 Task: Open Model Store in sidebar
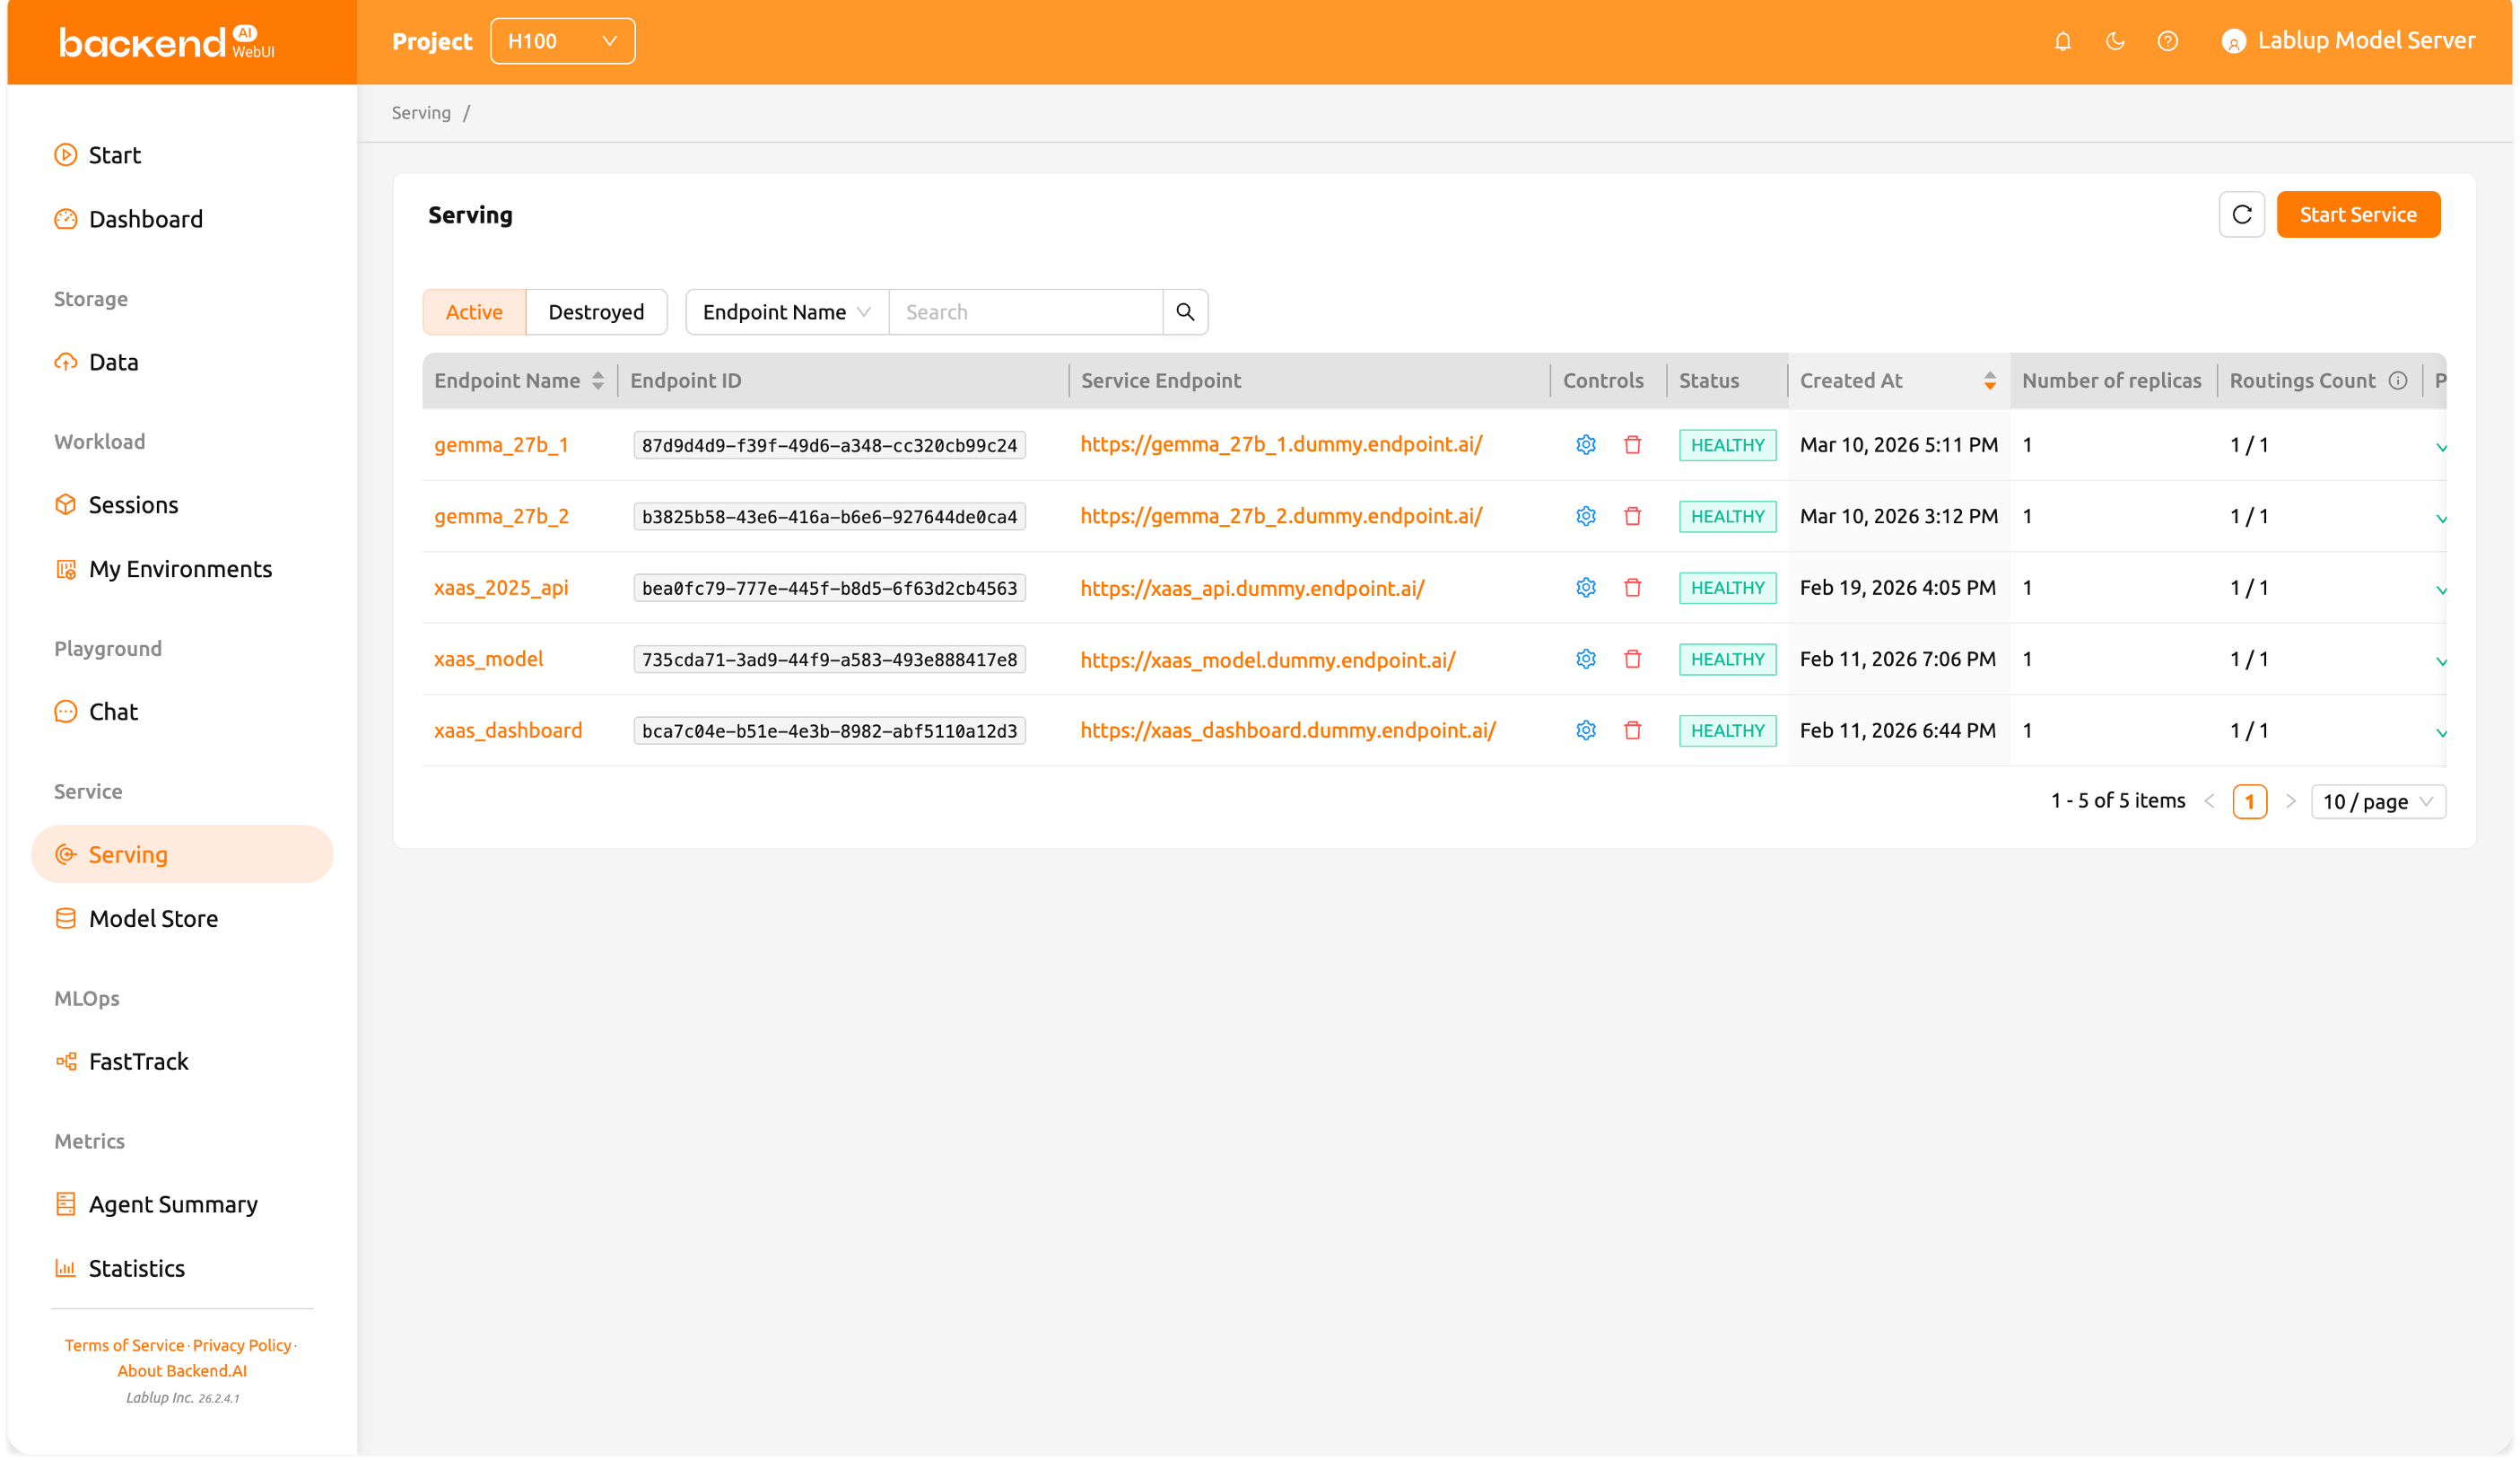(x=153, y=918)
